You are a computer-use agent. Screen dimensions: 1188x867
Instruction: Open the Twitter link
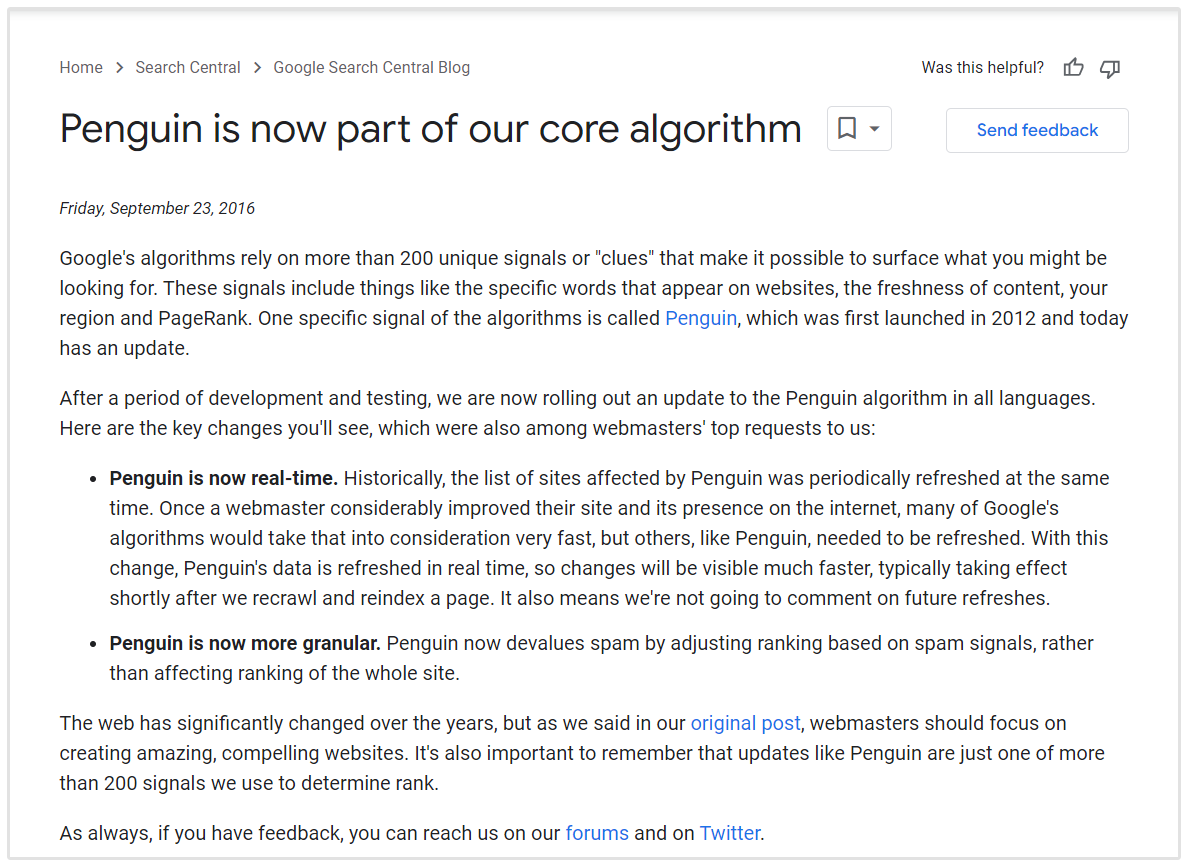(x=730, y=832)
